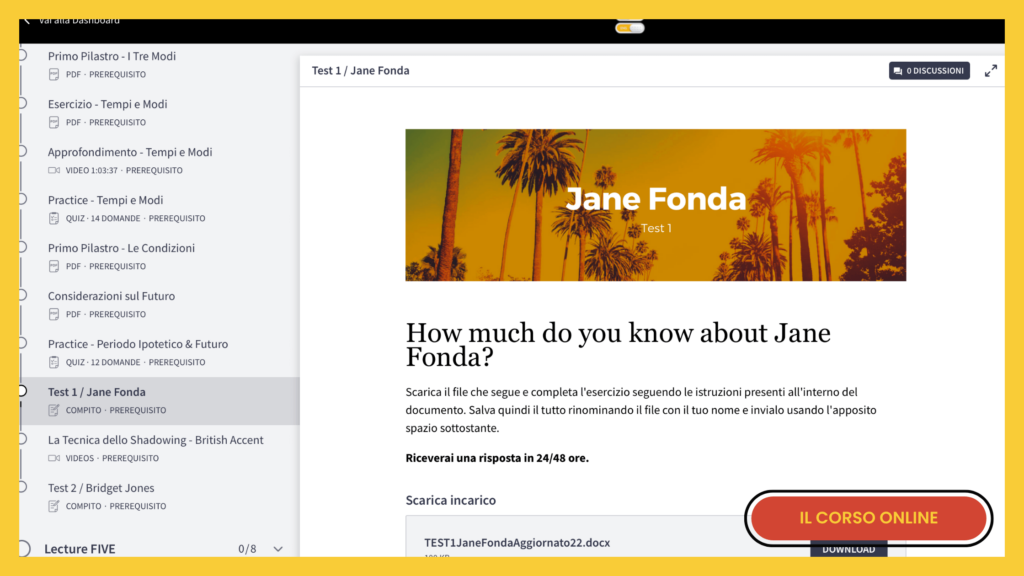Click the video icon under Approfondimento - Tempi e Modi
This screenshot has height=576, width=1024.
[x=54, y=170]
